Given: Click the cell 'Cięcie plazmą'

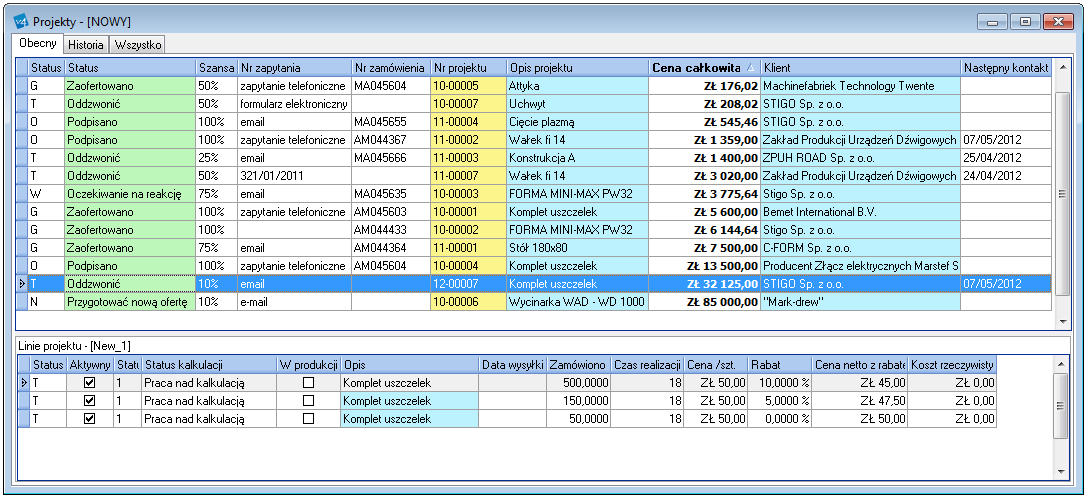Looking at the screenshot, I should [577, 121].
